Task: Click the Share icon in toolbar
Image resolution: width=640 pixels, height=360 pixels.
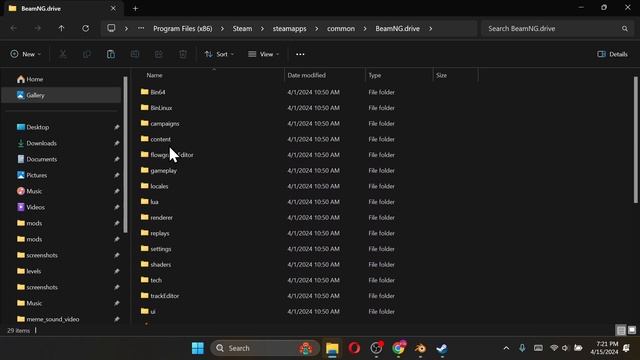Action: tap(159, 54)
